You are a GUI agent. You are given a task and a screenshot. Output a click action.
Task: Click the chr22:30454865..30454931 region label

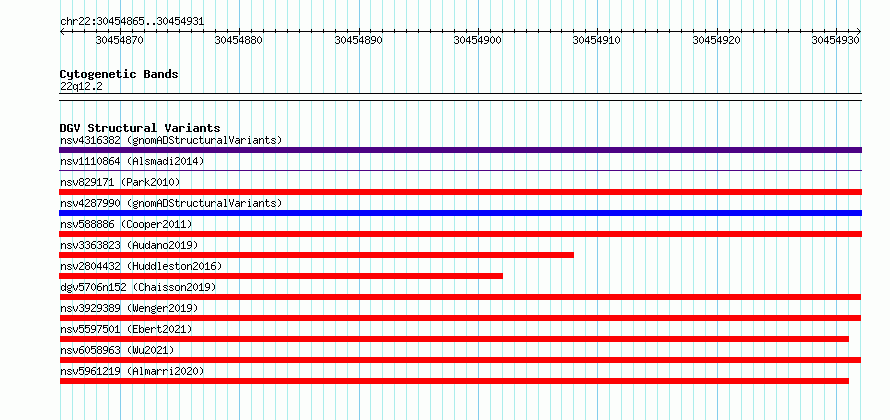click(132, 22)
